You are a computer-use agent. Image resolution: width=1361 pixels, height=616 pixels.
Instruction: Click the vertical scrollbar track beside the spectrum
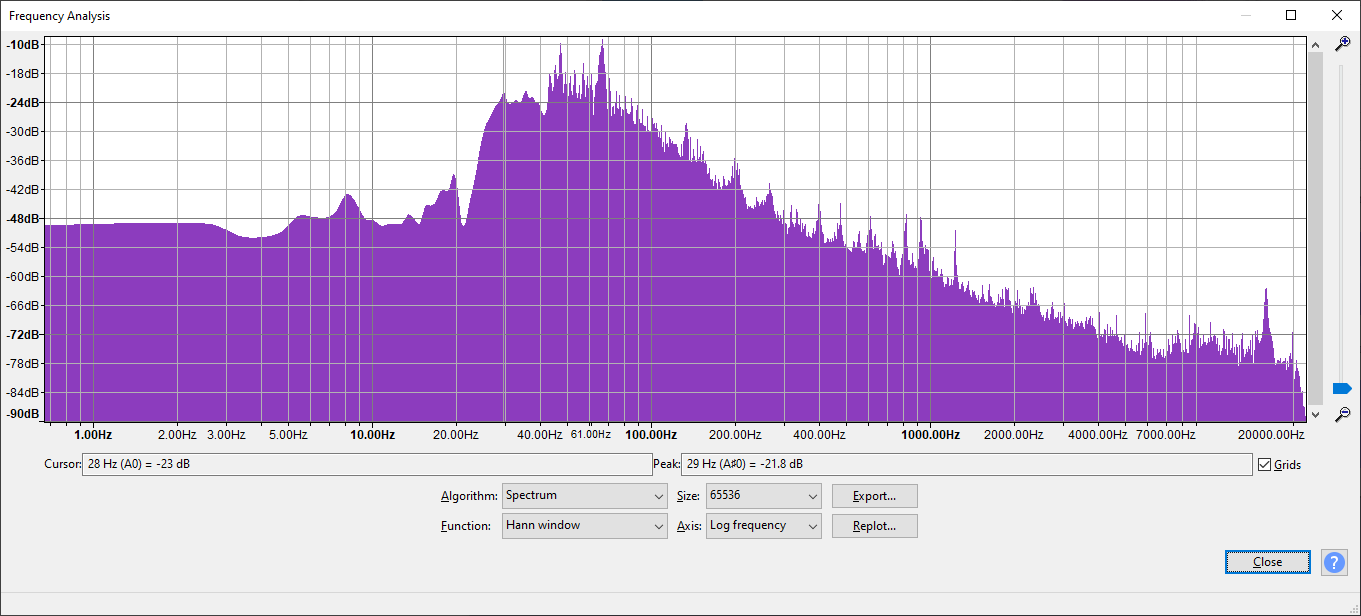1315,230
